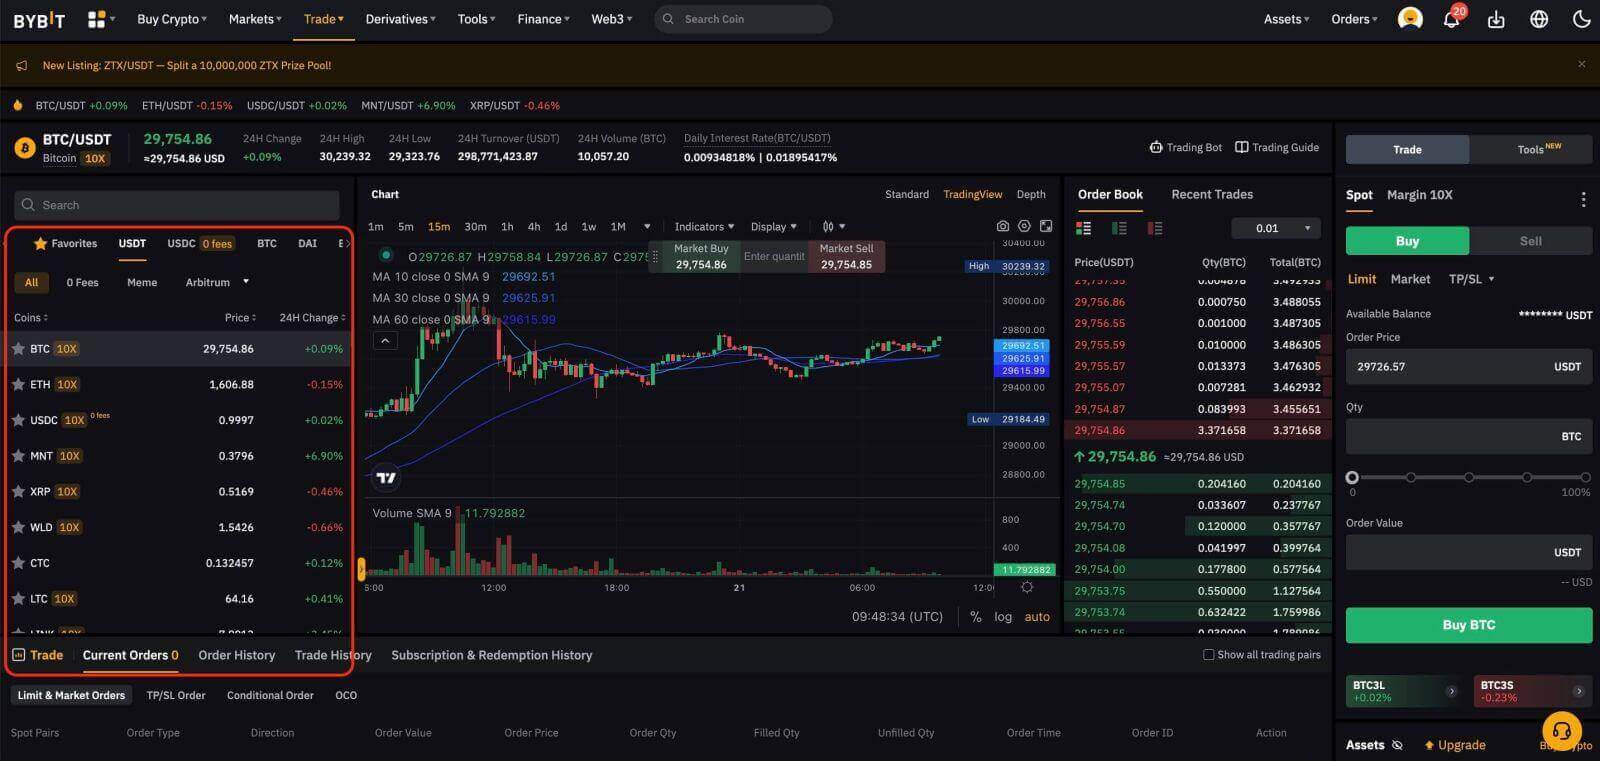Click the coin Search field
Viewport: 1600px width, 761px height.
(177, 205)
